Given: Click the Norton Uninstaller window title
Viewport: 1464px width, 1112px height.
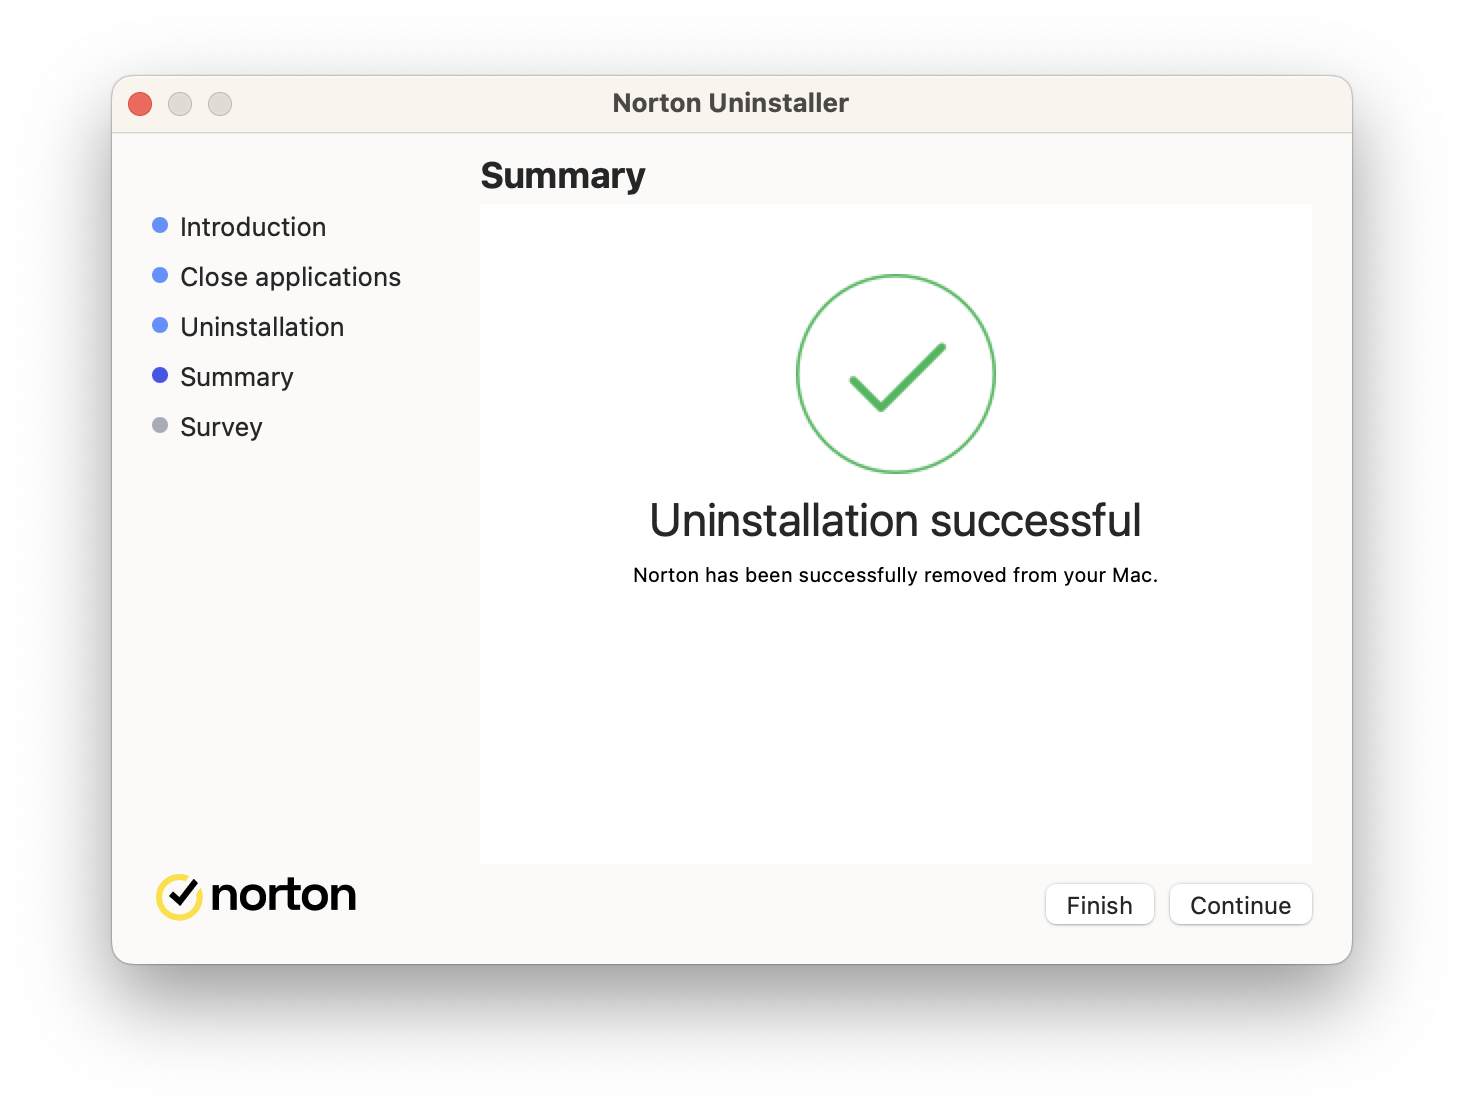Looking at the screenshot, I should point(731,103).
